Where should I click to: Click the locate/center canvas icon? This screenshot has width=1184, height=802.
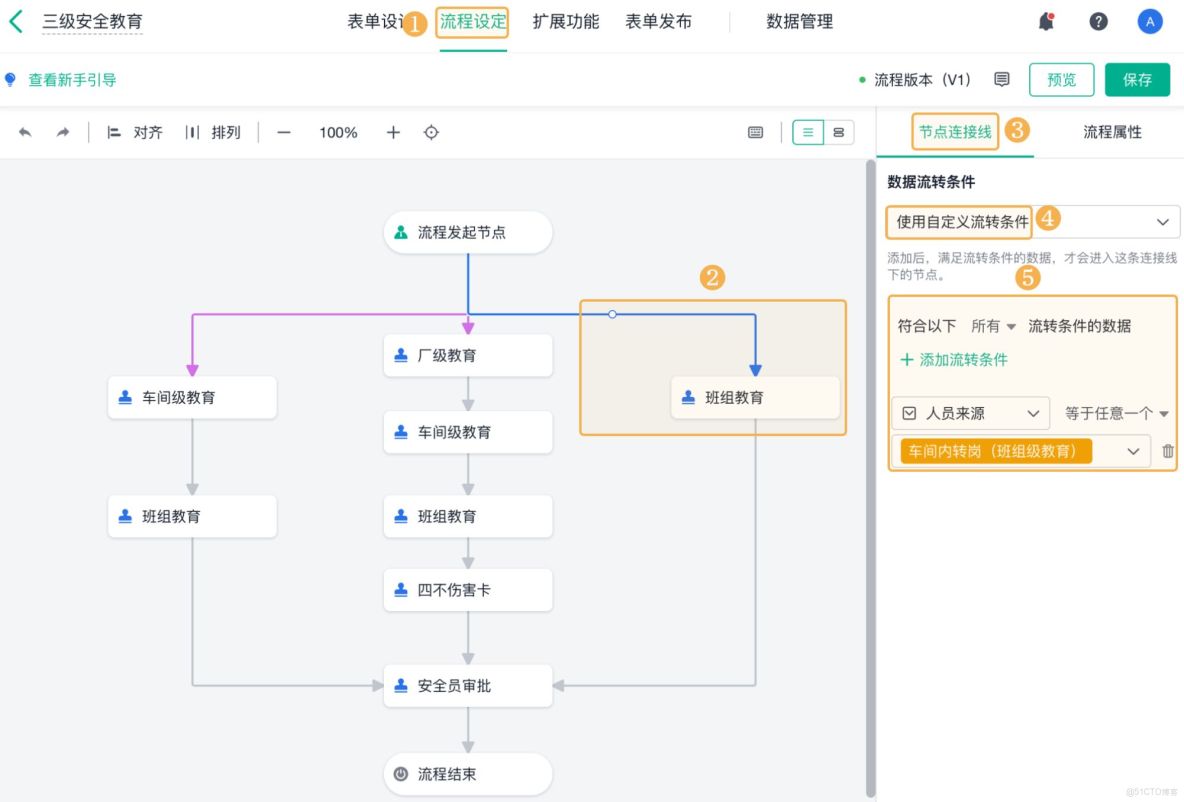click(431, 131)
